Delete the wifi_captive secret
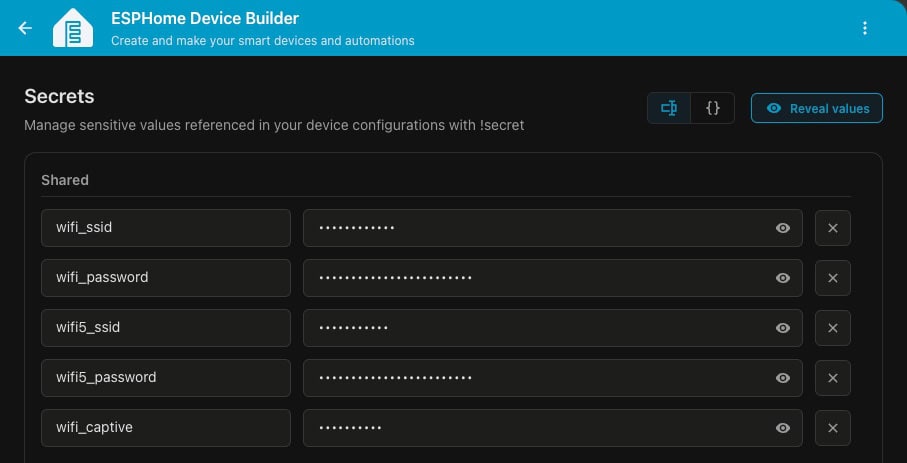 832,428
